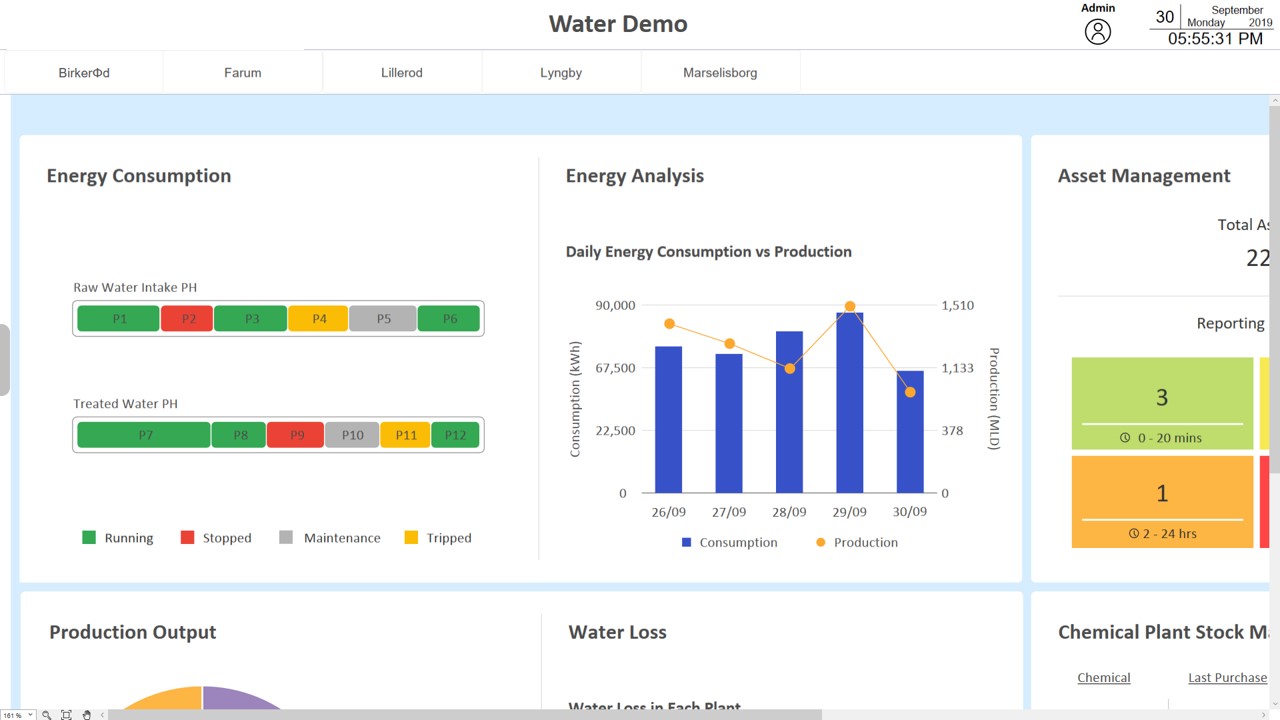Open the orange tile showing 1 asset
The image size is (1280, 720).
pyautogui.click(x=1162, y=502)
